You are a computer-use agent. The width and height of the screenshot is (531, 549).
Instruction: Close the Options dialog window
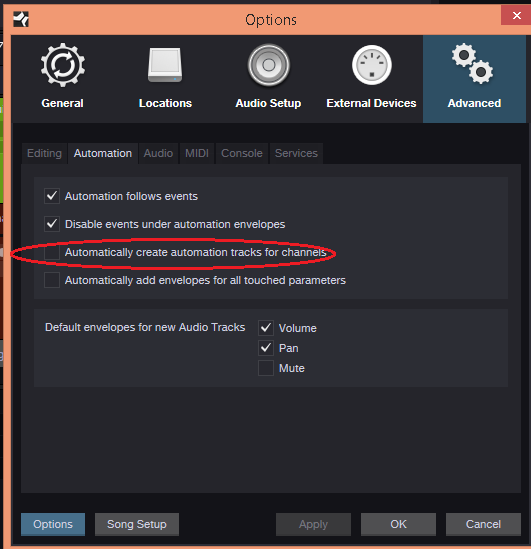(516, 15)
